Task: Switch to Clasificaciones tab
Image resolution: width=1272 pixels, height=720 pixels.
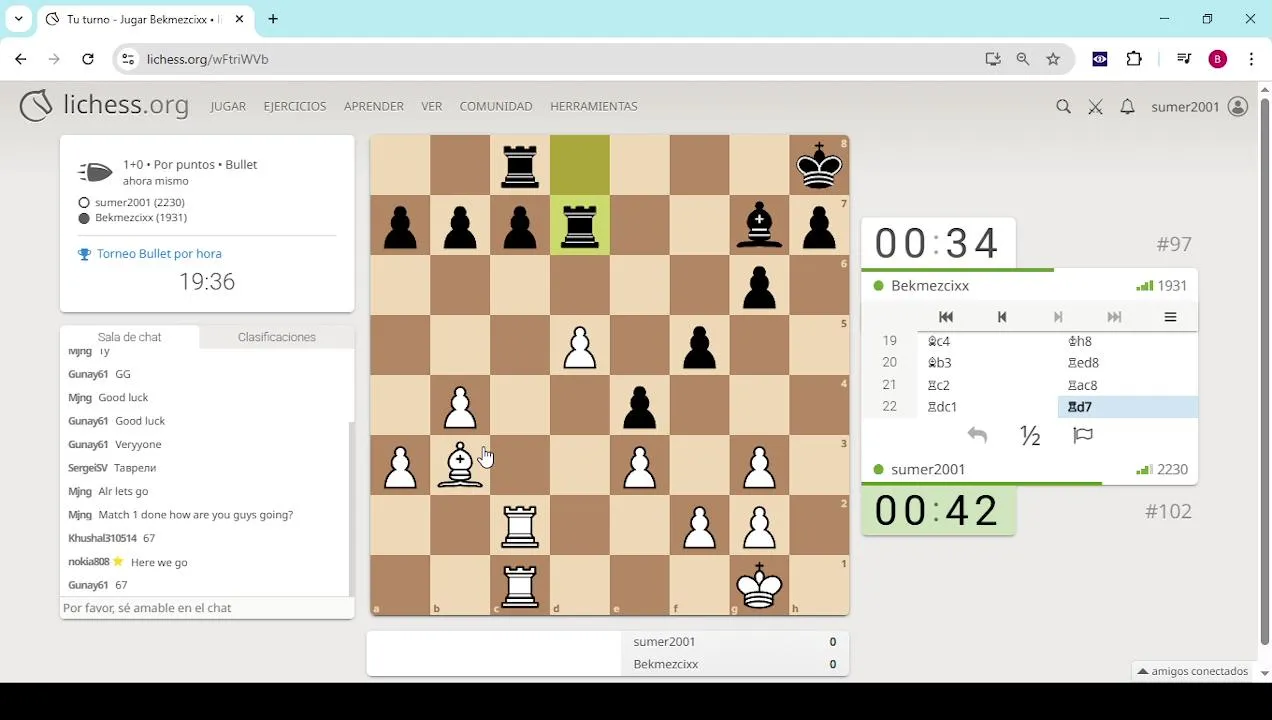Action: pyautogui.click(x=277, y=337)
